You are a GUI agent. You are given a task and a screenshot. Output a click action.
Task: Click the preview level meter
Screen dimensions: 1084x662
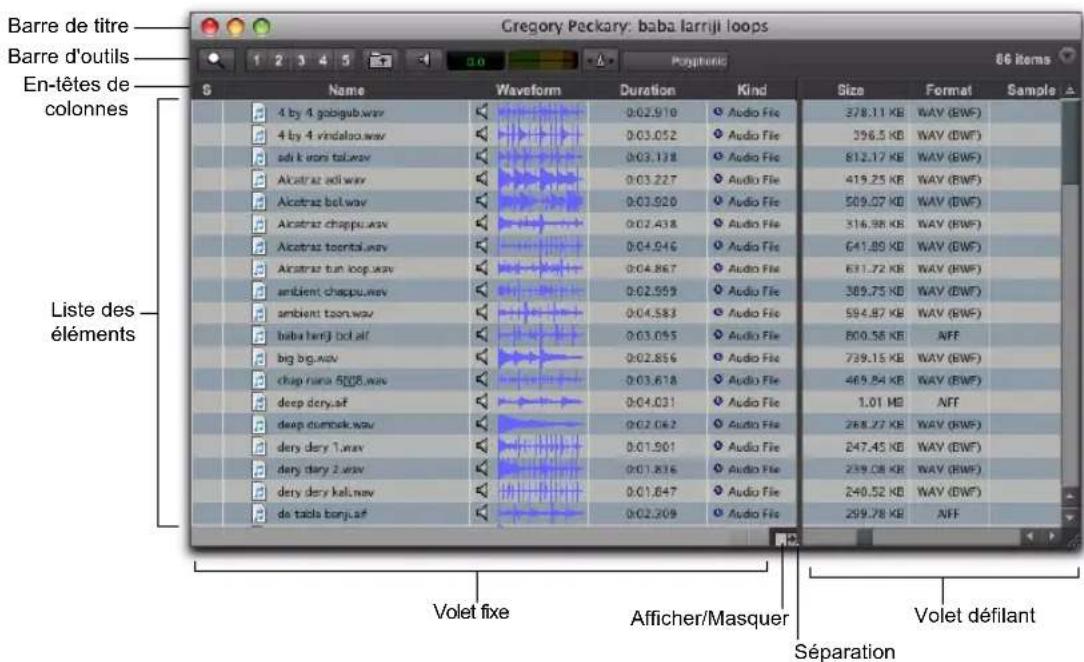[x=542, y=62]
